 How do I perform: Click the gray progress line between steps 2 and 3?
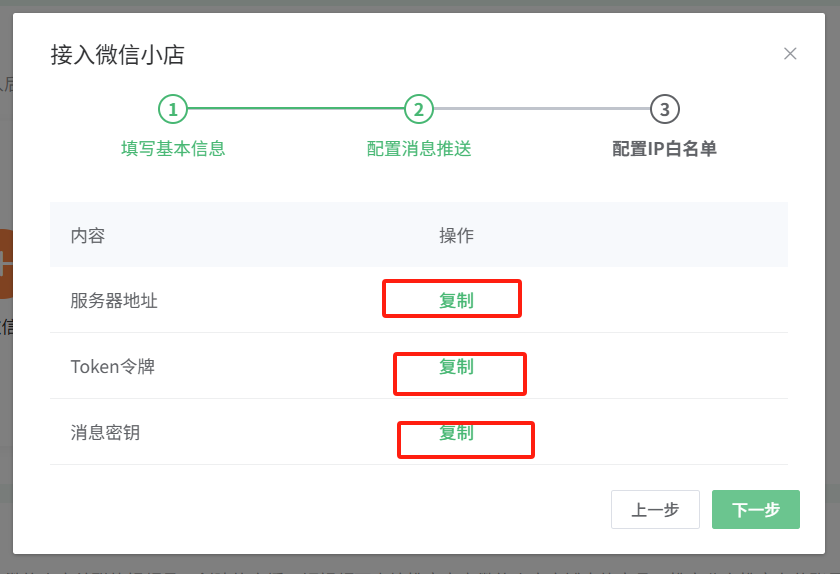542,109
